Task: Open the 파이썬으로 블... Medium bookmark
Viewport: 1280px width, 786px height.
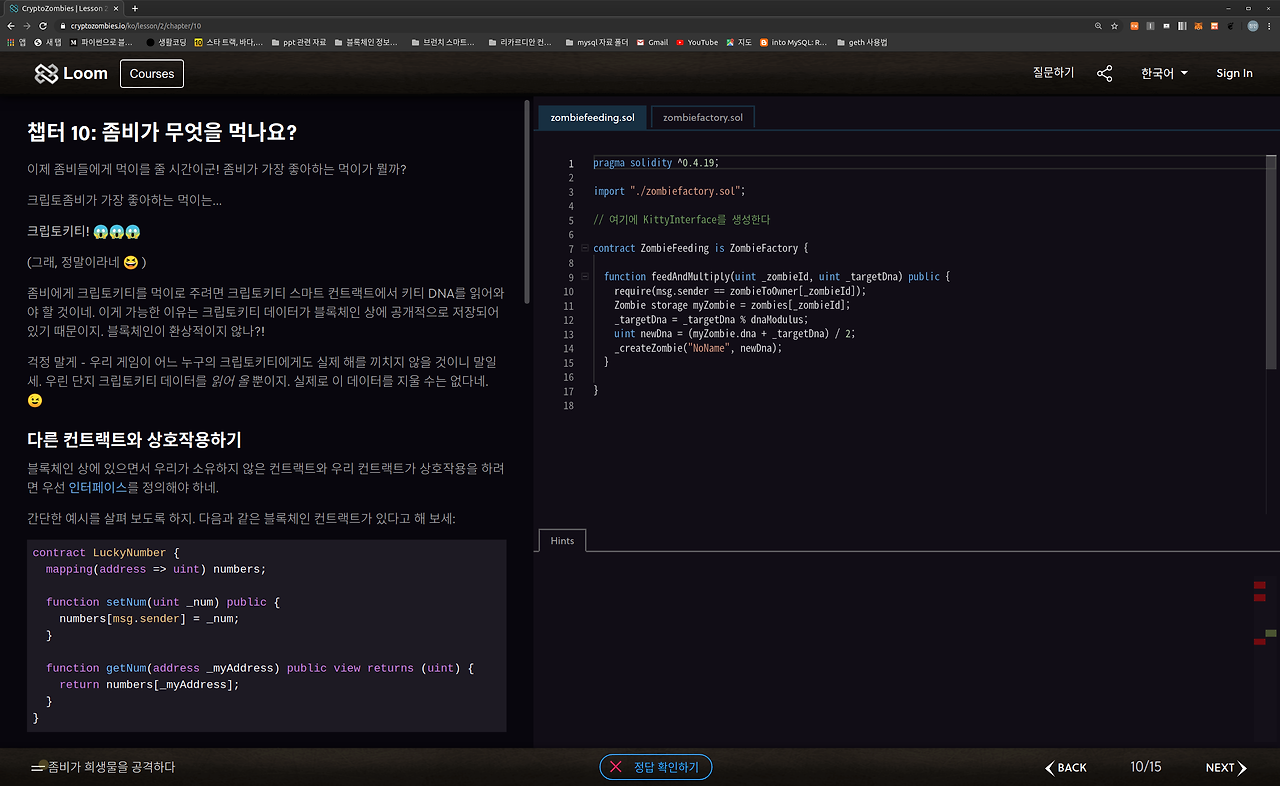Action: click(x=101, y=42)
